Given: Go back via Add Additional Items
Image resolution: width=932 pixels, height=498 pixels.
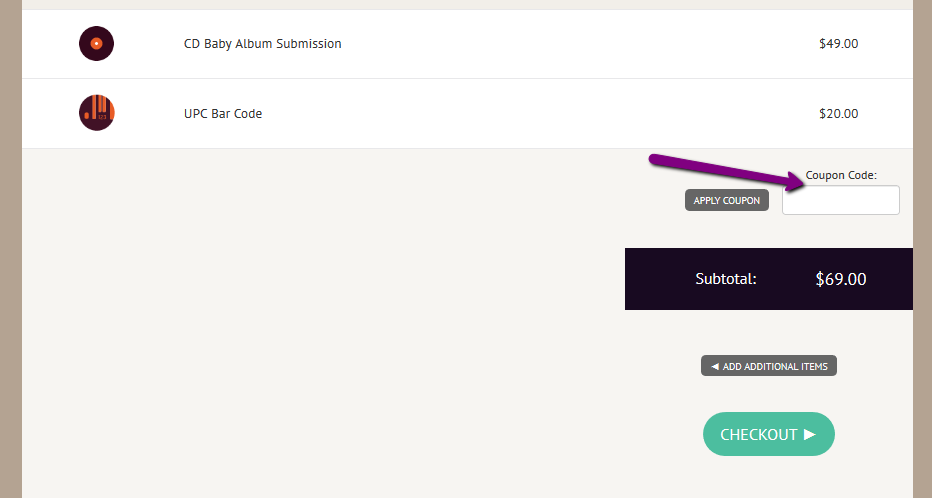Looking at the screenshot, I should [x=769, y=365].
